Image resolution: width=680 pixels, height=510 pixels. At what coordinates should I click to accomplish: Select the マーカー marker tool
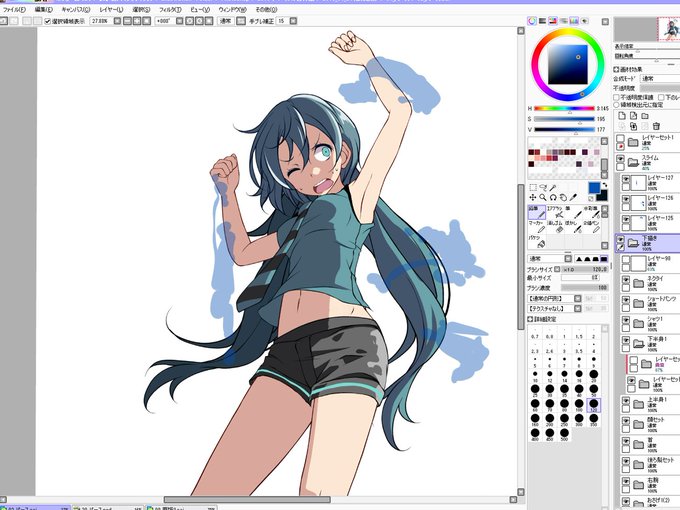point(536,227)
